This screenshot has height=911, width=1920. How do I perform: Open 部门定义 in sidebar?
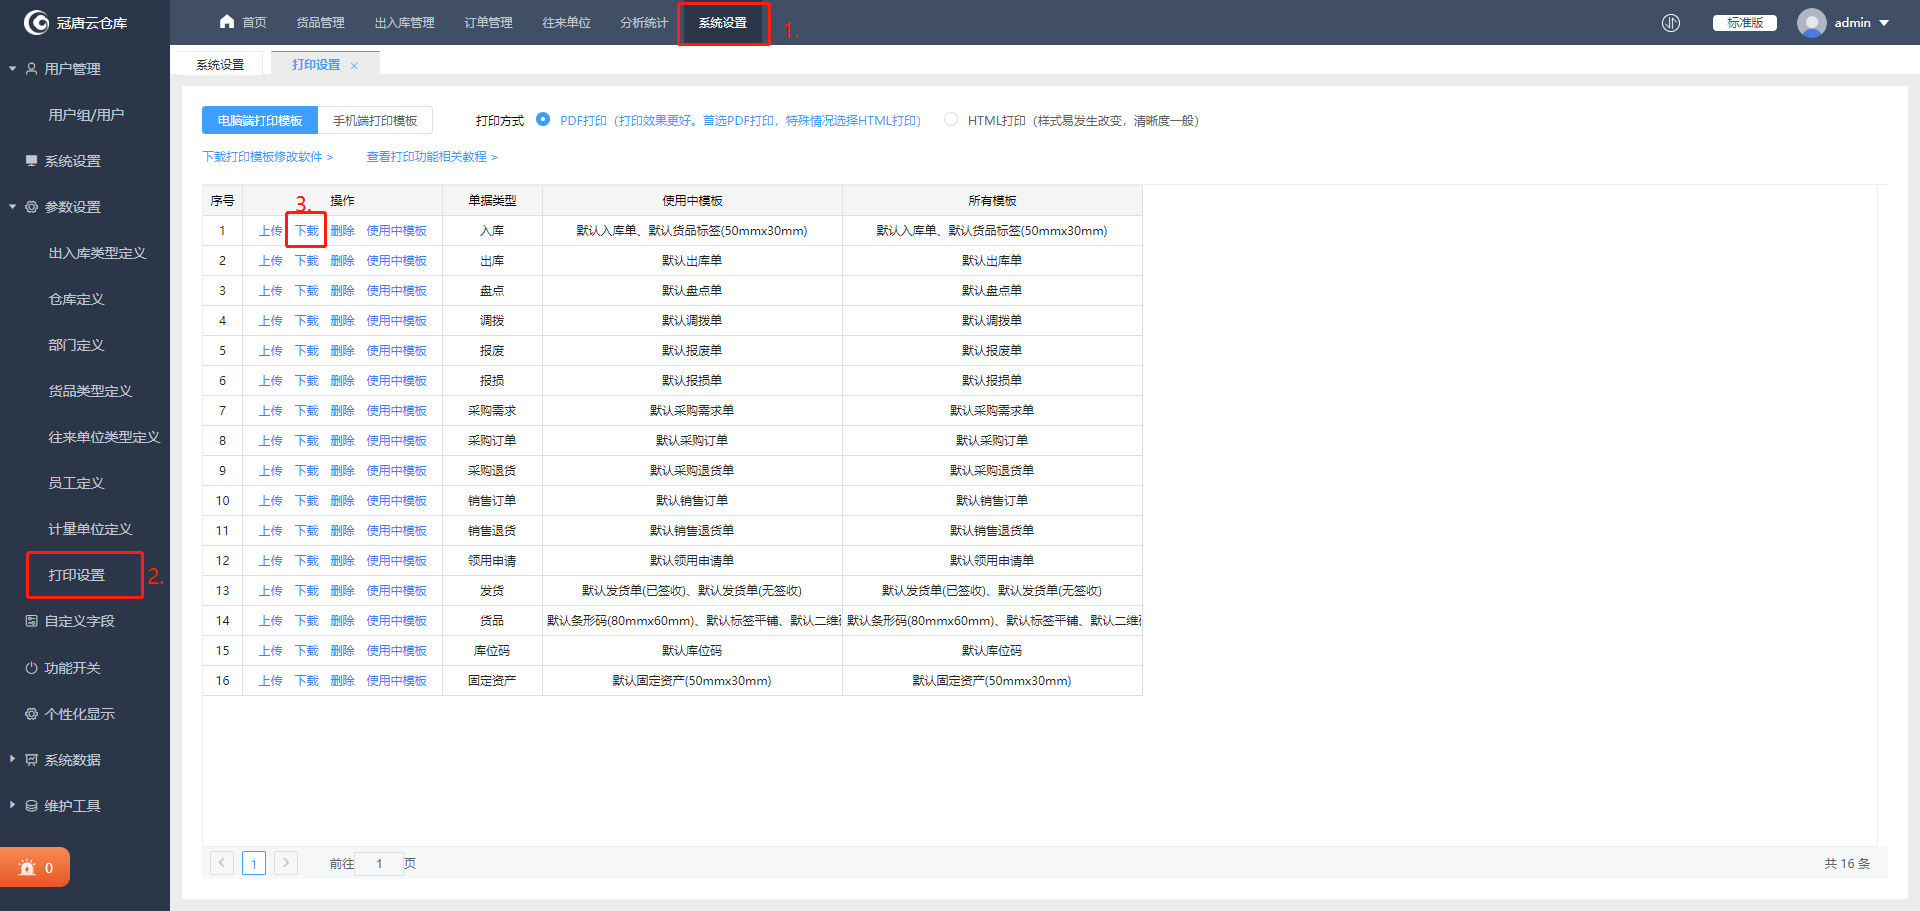point(76,345)
